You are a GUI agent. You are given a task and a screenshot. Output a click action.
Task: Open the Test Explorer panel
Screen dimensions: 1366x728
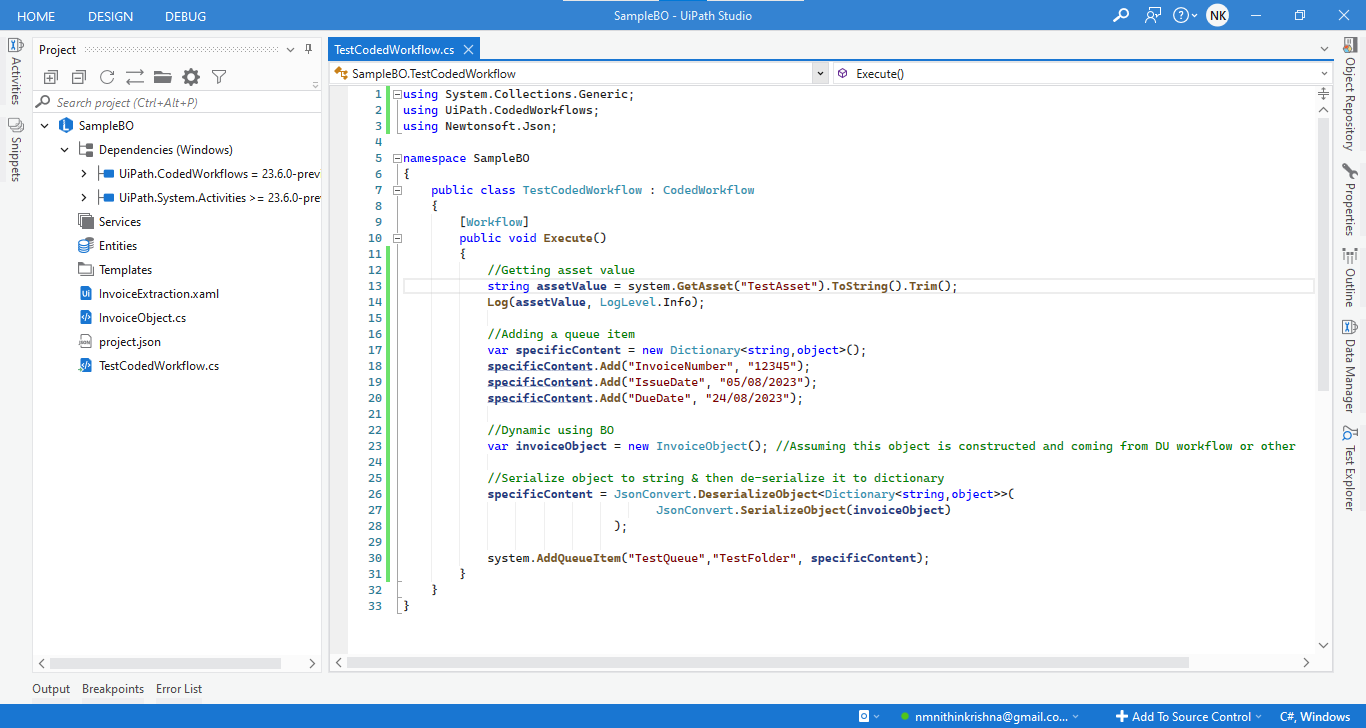pos(1349,467)
